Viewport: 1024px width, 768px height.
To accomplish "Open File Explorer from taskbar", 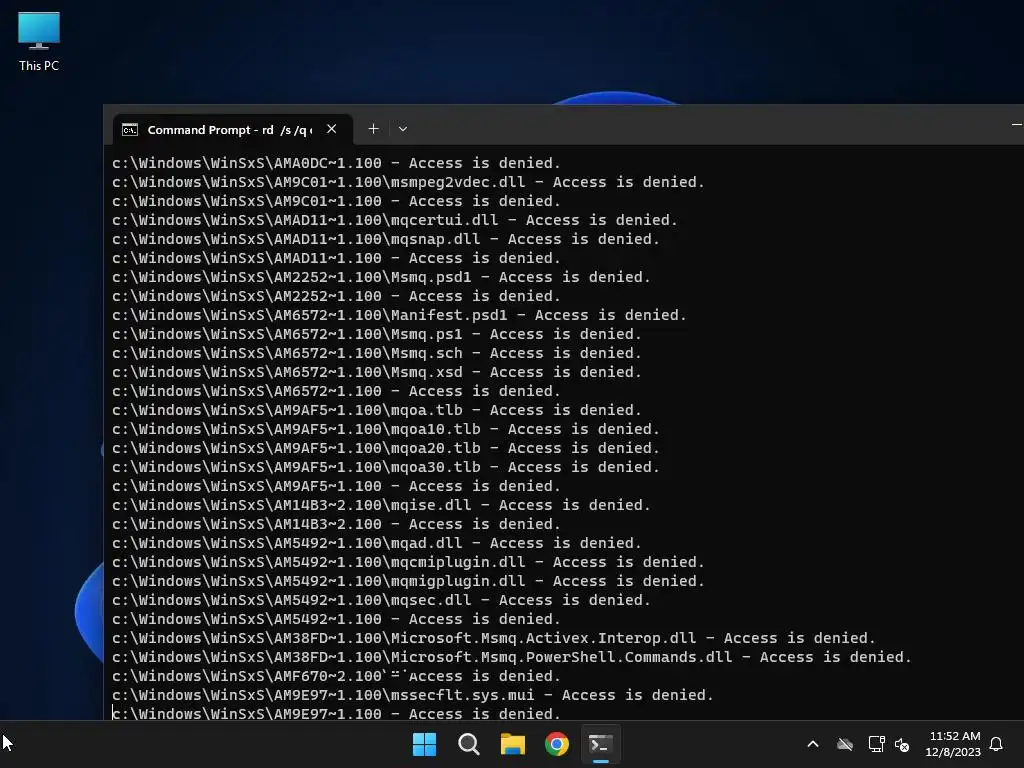I will 513,744.
